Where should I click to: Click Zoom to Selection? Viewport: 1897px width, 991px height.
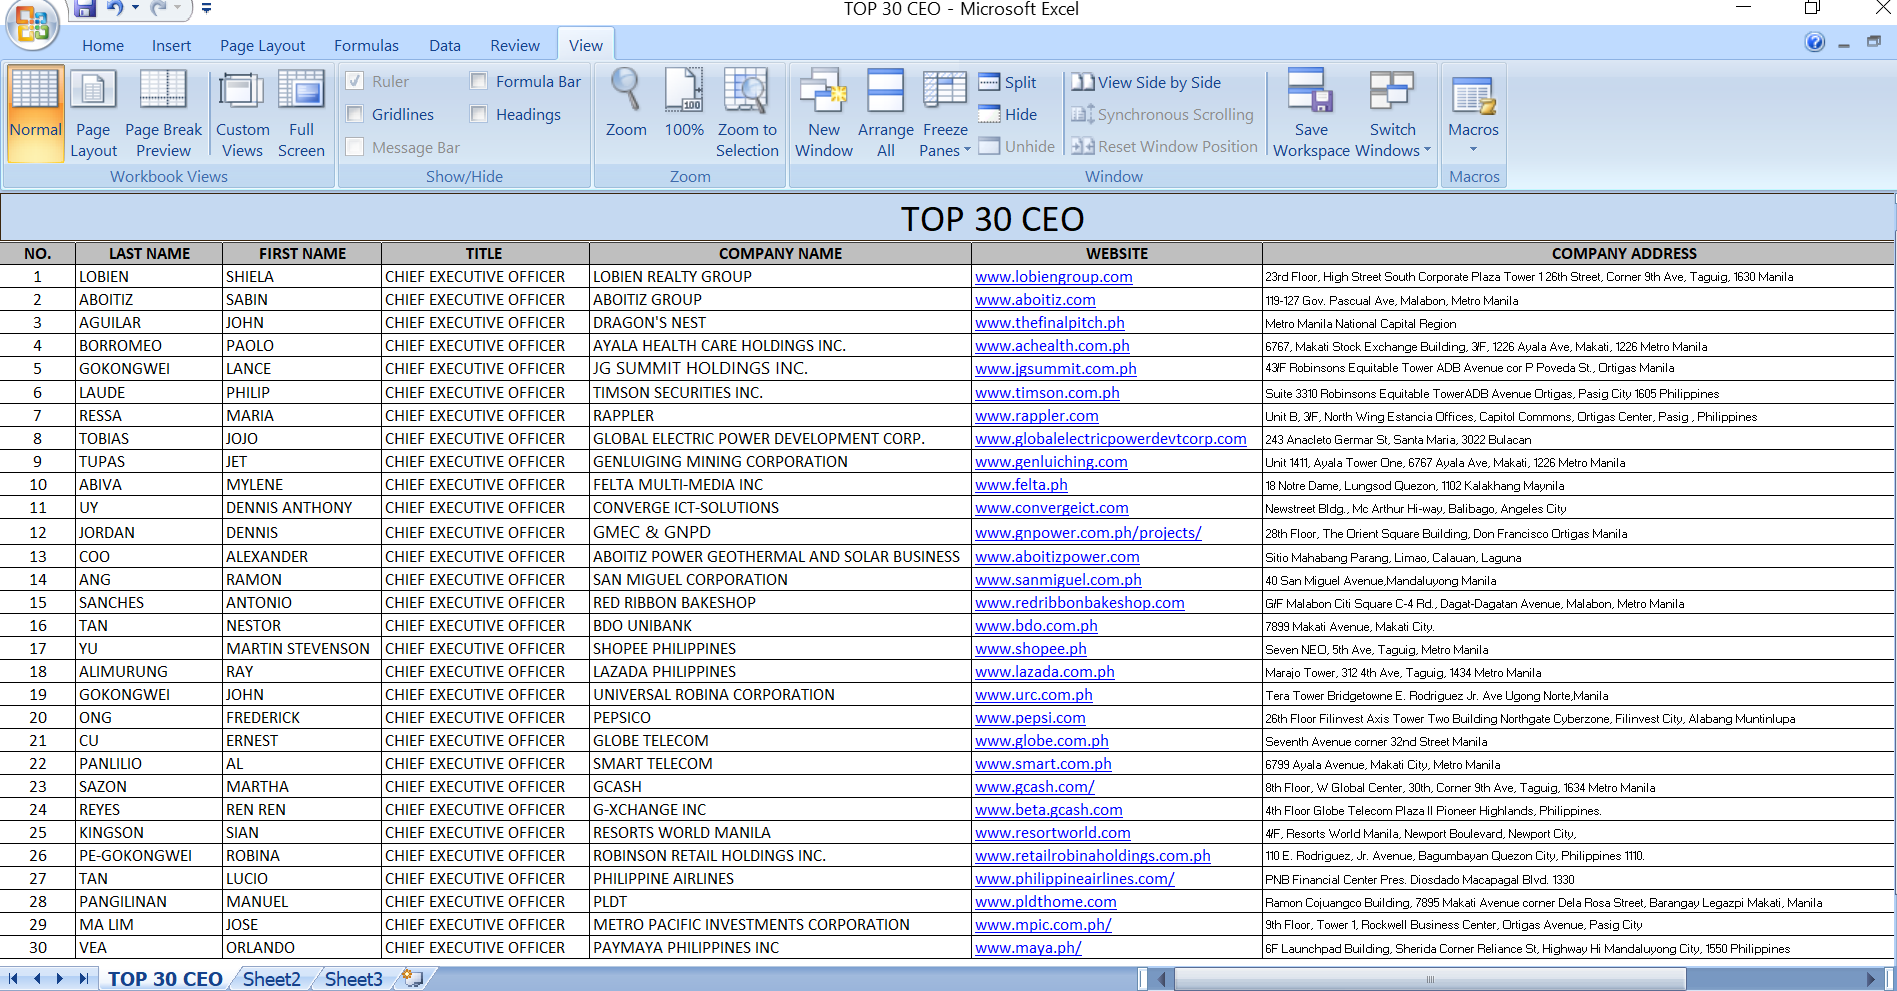[x=747, y=113]
